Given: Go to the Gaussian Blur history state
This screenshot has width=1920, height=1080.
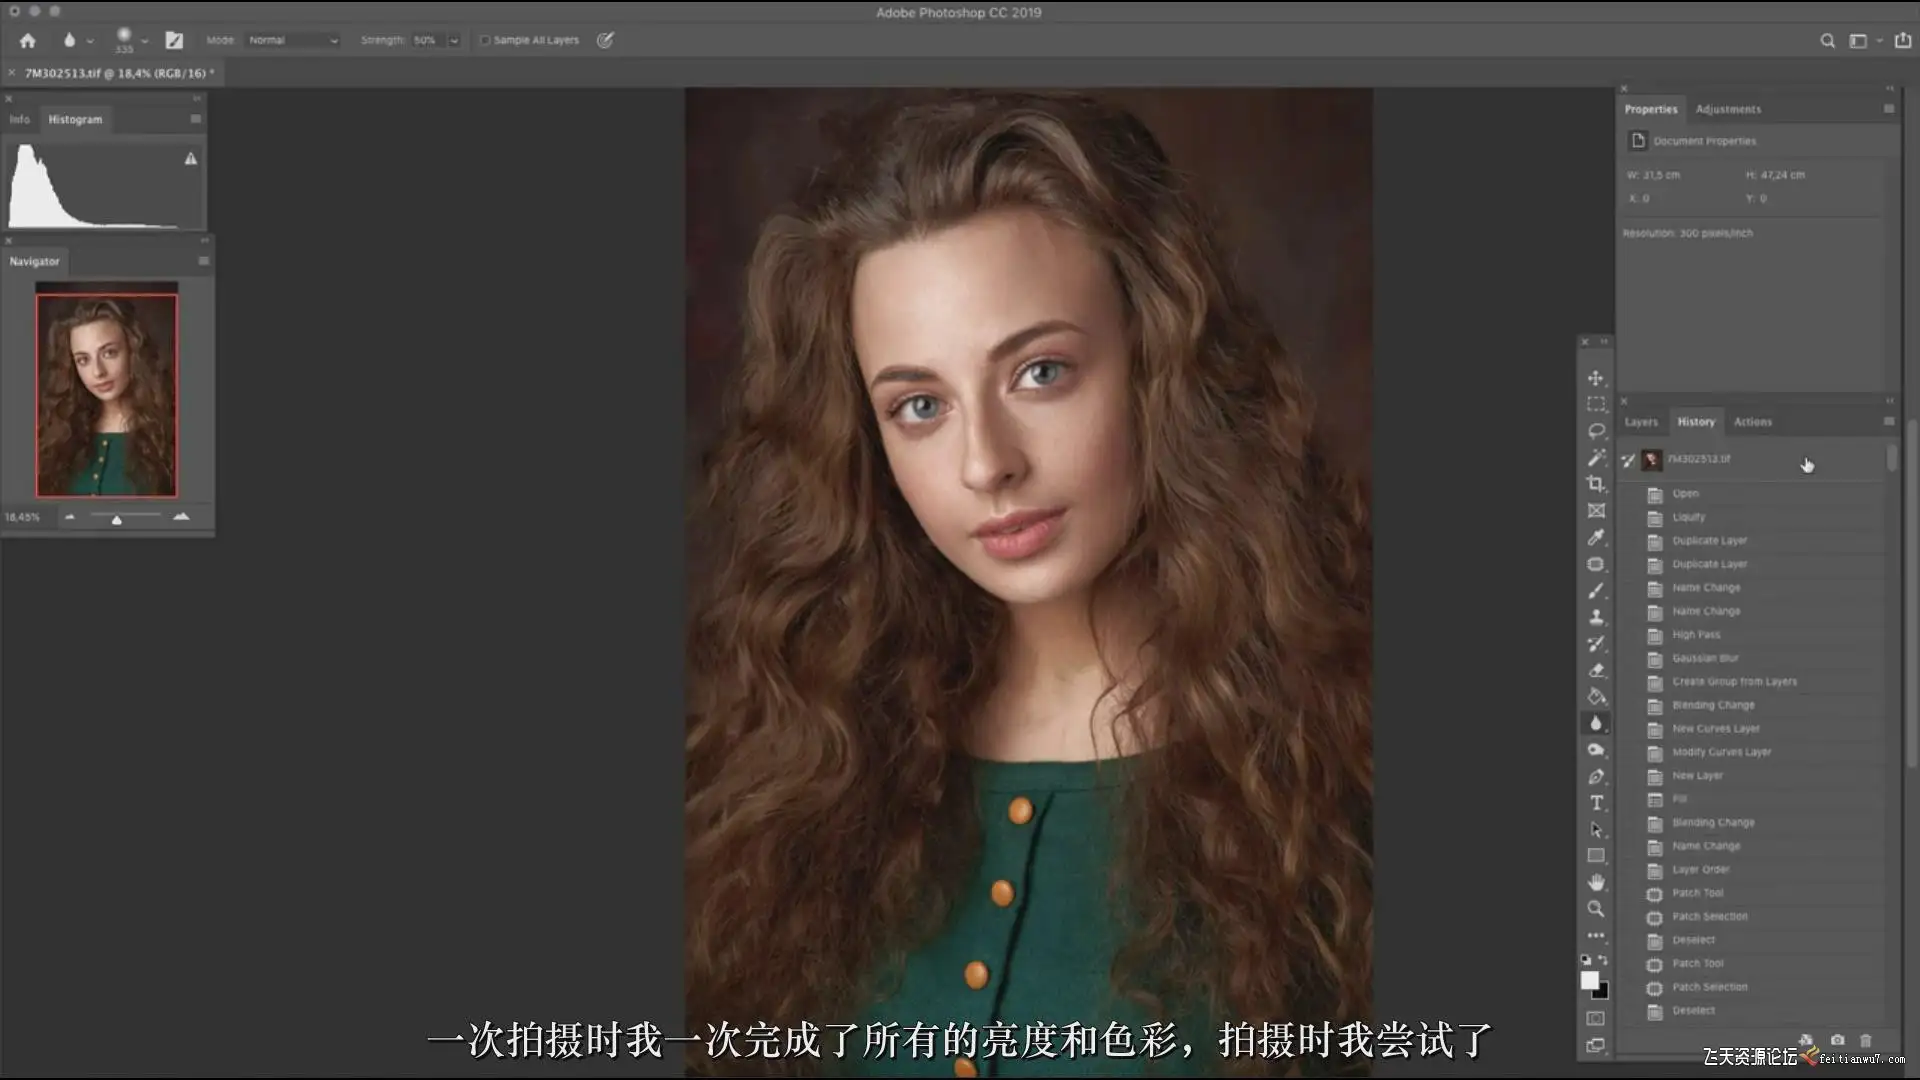Looking at the screenshot, I should (1705, 658).
